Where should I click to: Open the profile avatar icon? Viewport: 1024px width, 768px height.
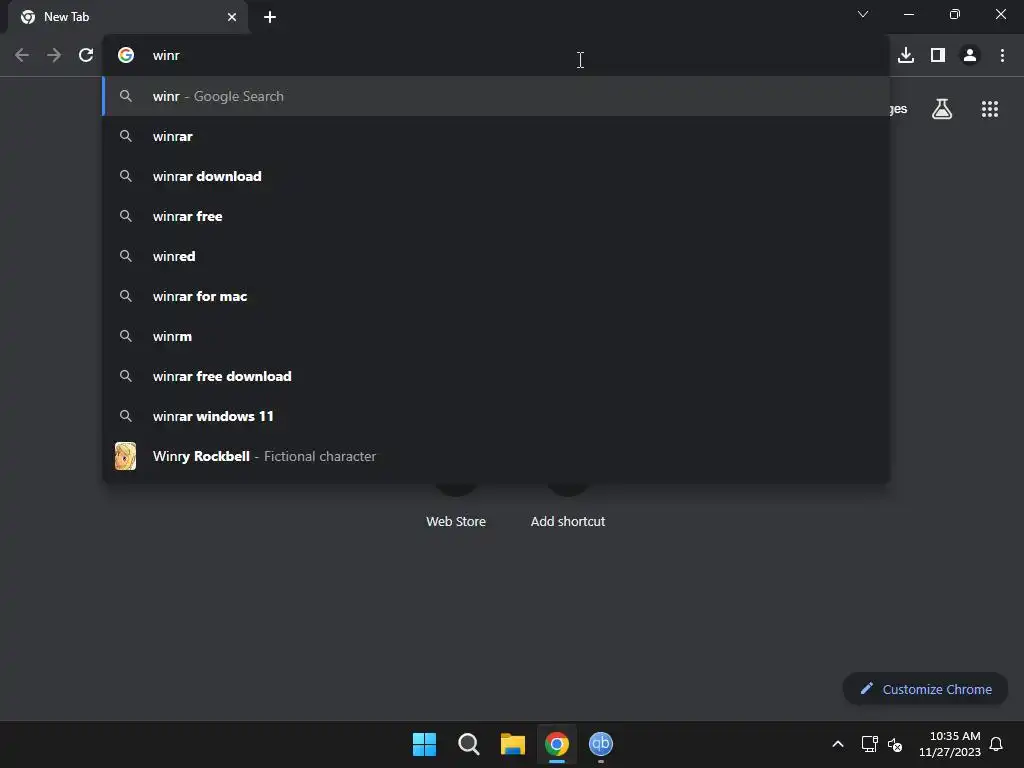point(970,56)
